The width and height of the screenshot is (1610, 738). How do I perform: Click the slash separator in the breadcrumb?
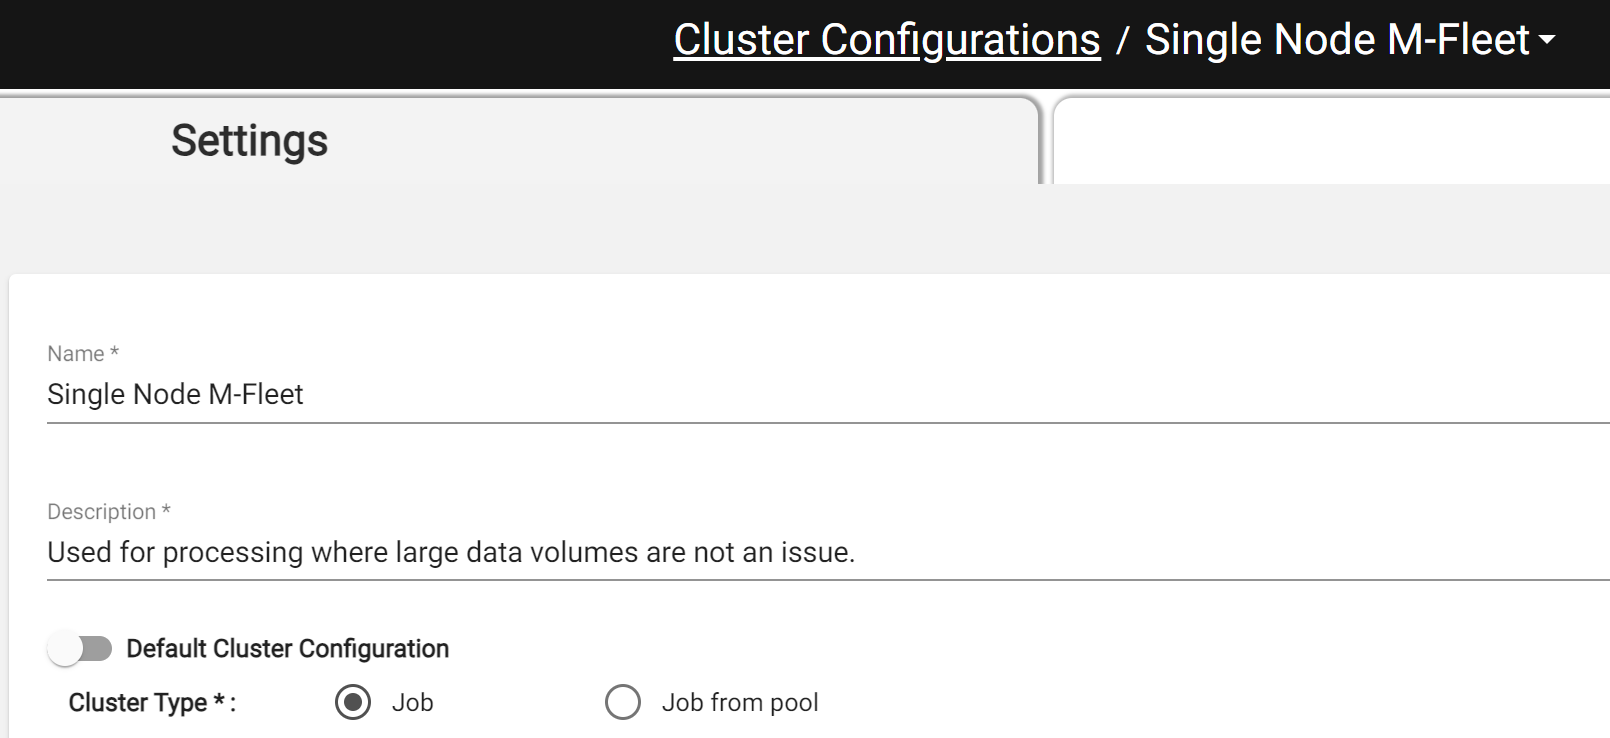click(1123, 41)
